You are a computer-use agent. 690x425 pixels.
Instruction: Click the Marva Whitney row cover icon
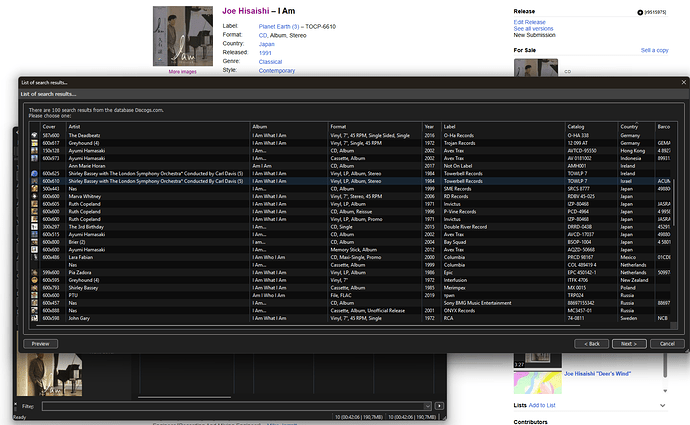point(34,196)
